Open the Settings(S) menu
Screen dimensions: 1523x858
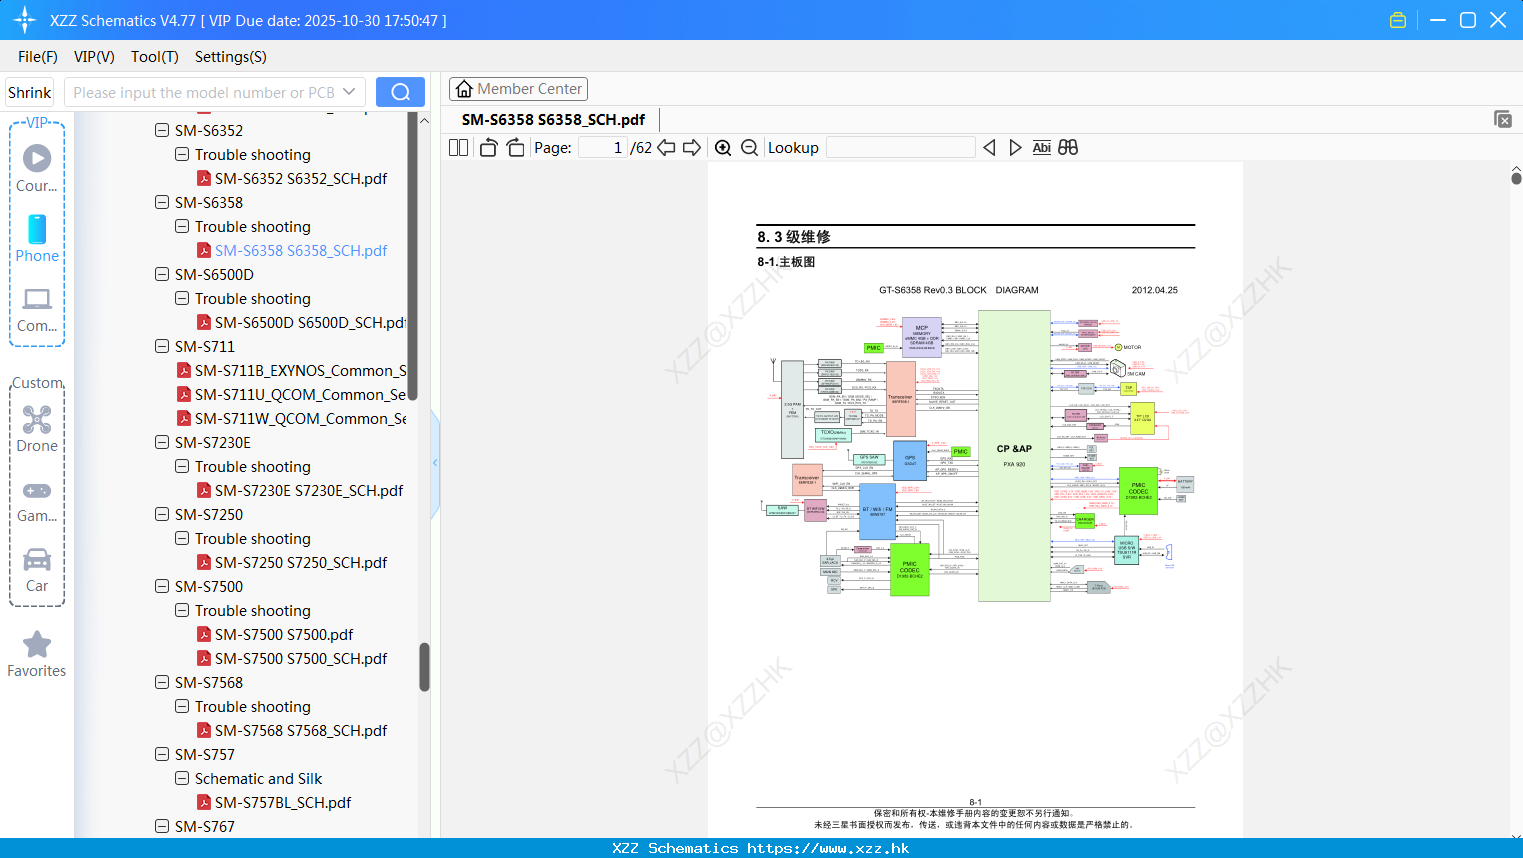pos(231,57)
